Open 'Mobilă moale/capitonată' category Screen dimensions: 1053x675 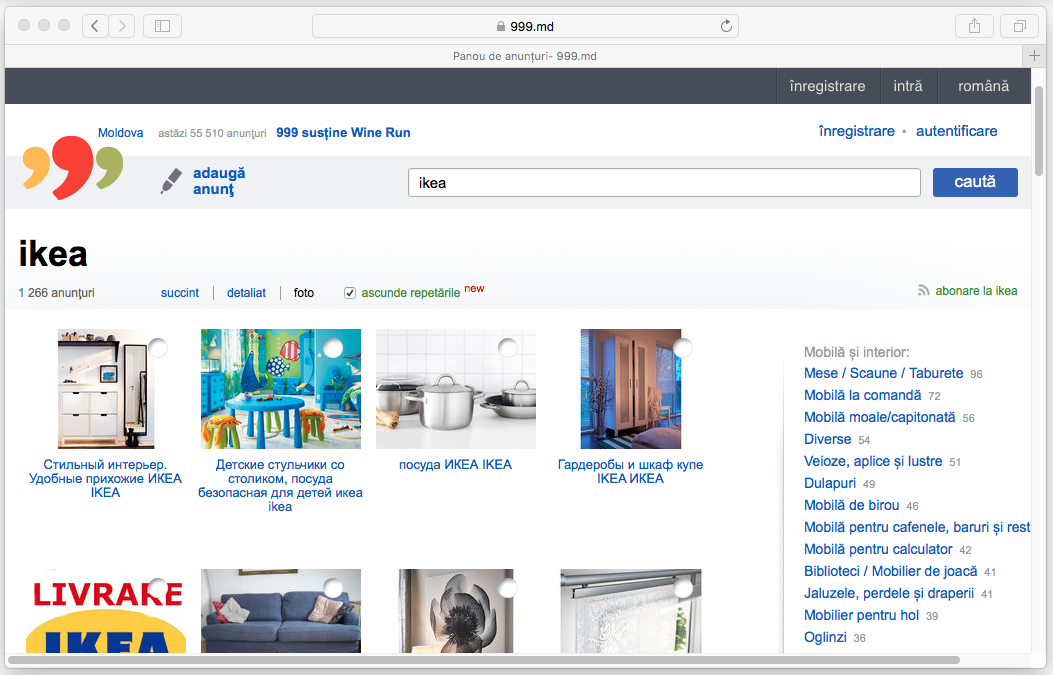[879, 418]
